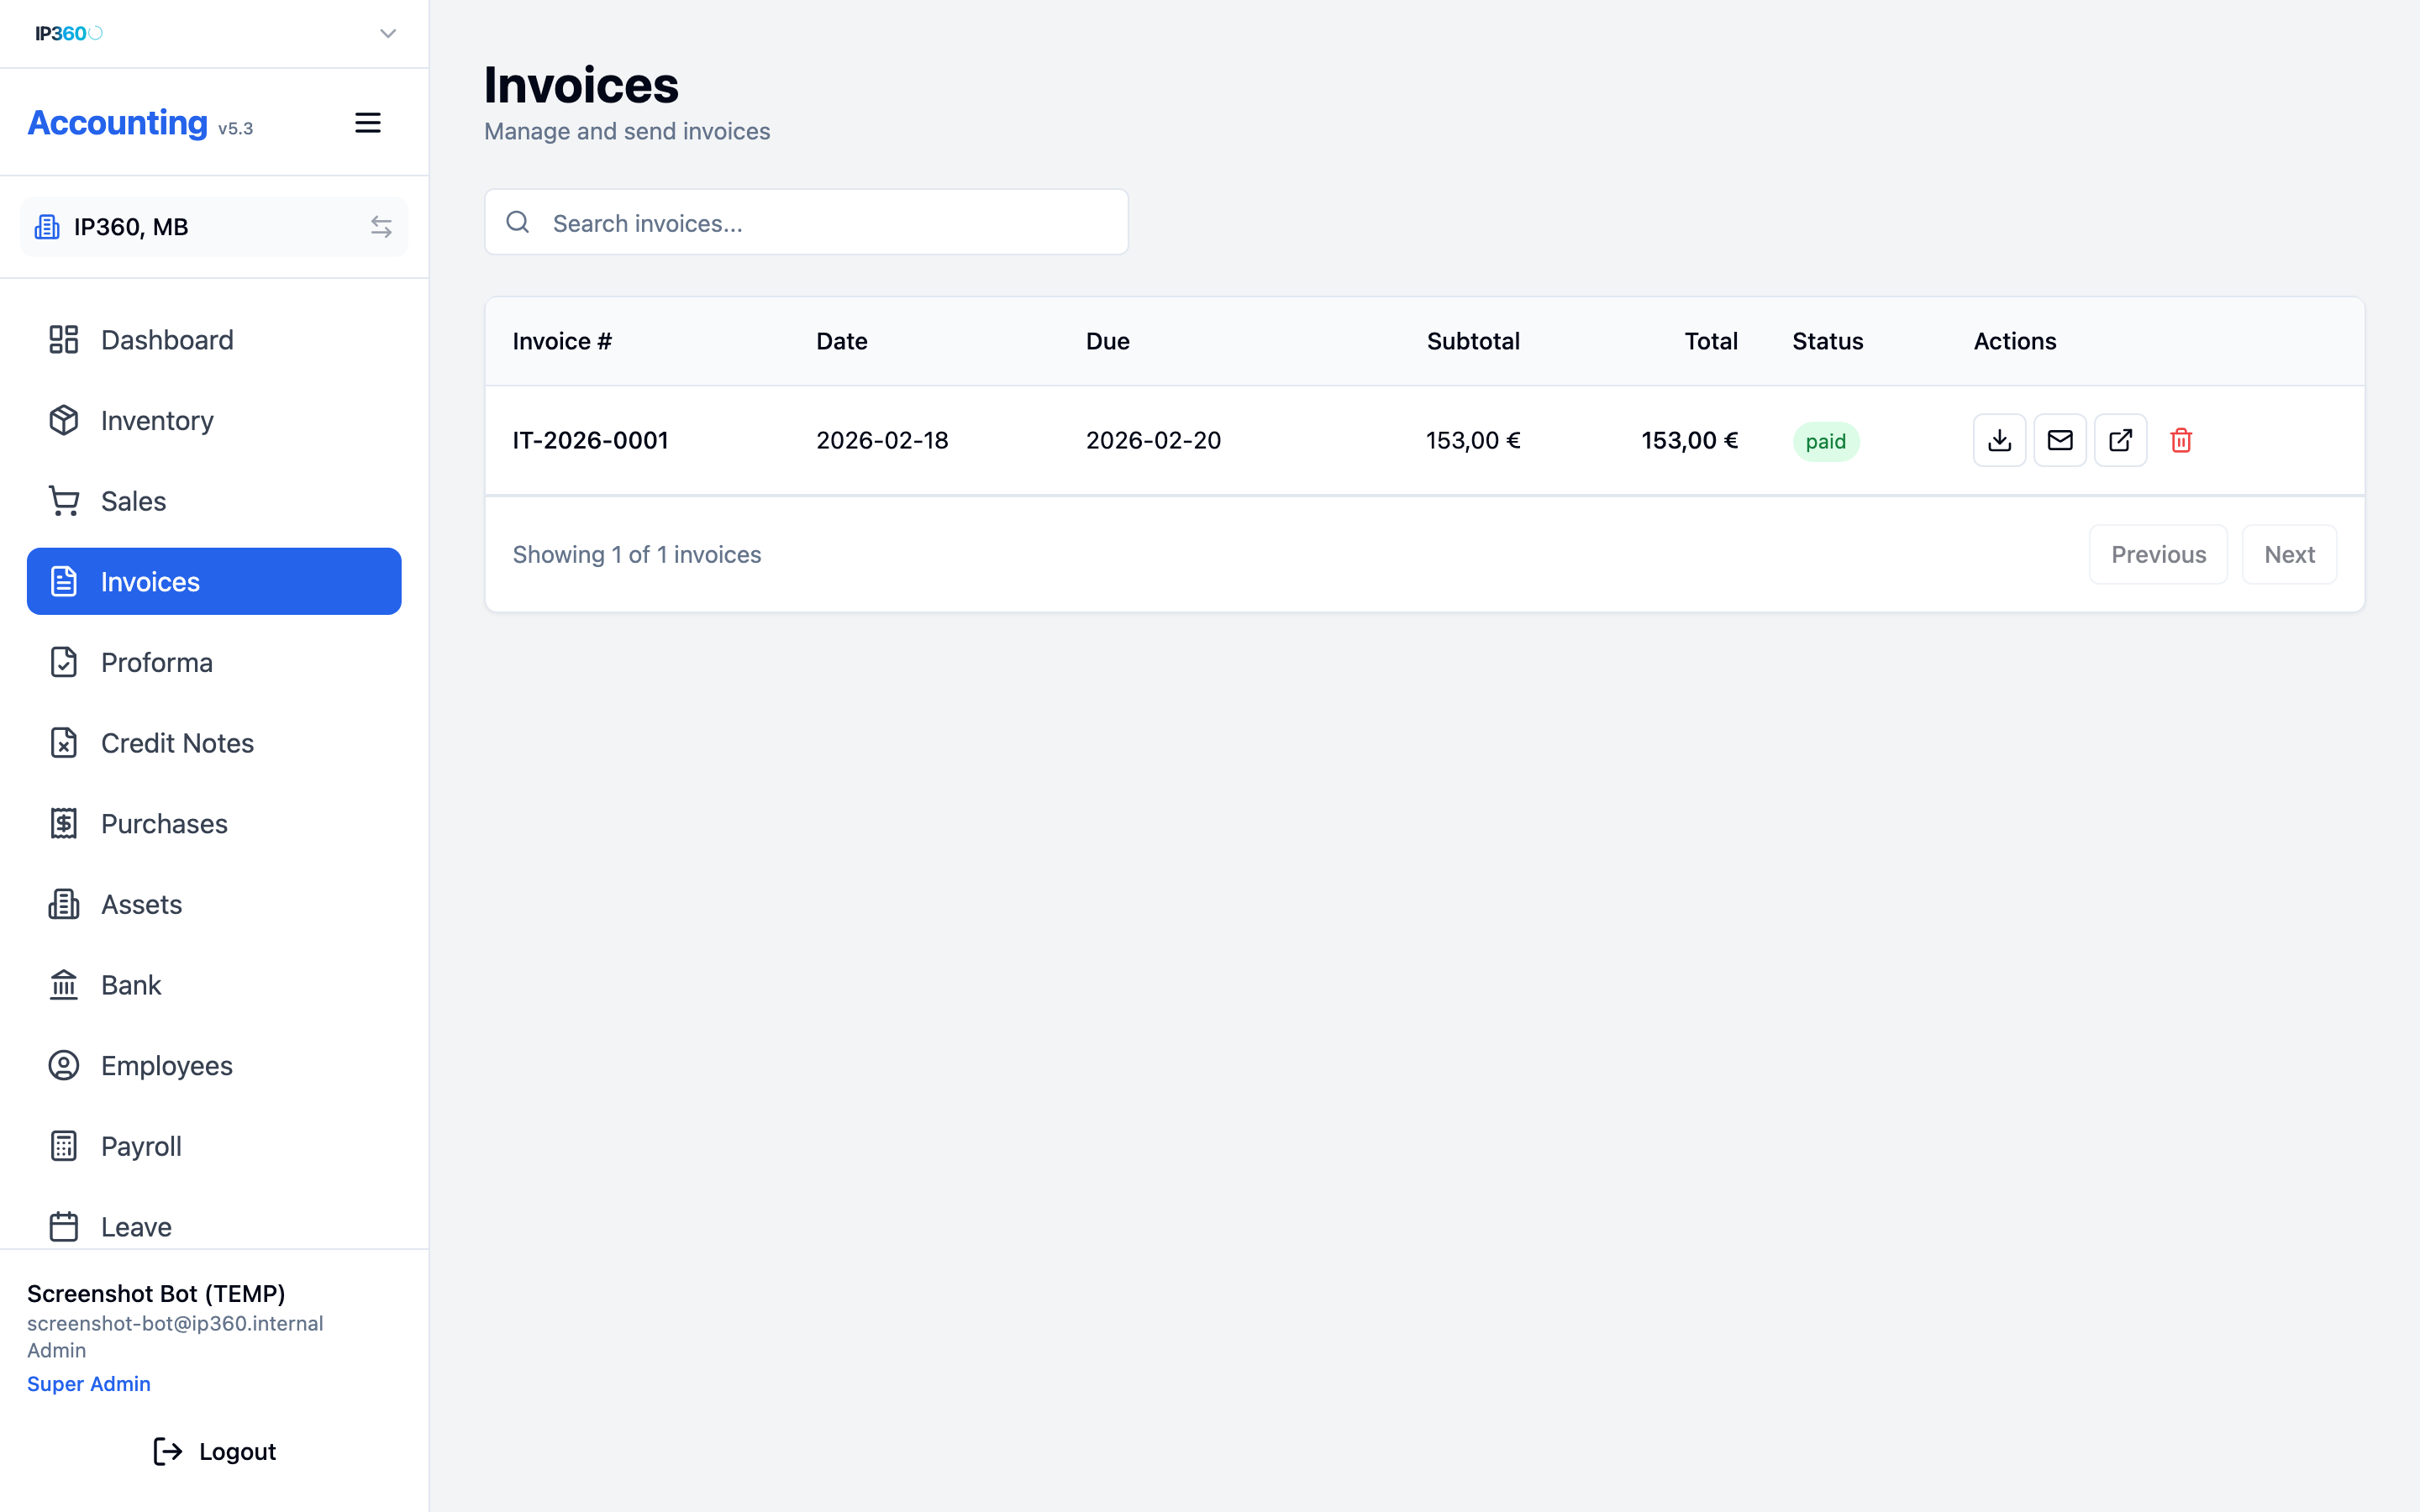Viewport: 2420px width, 1512px height.
Task: Click the Previous pagination button
Action: click(x=2158, y=554)
